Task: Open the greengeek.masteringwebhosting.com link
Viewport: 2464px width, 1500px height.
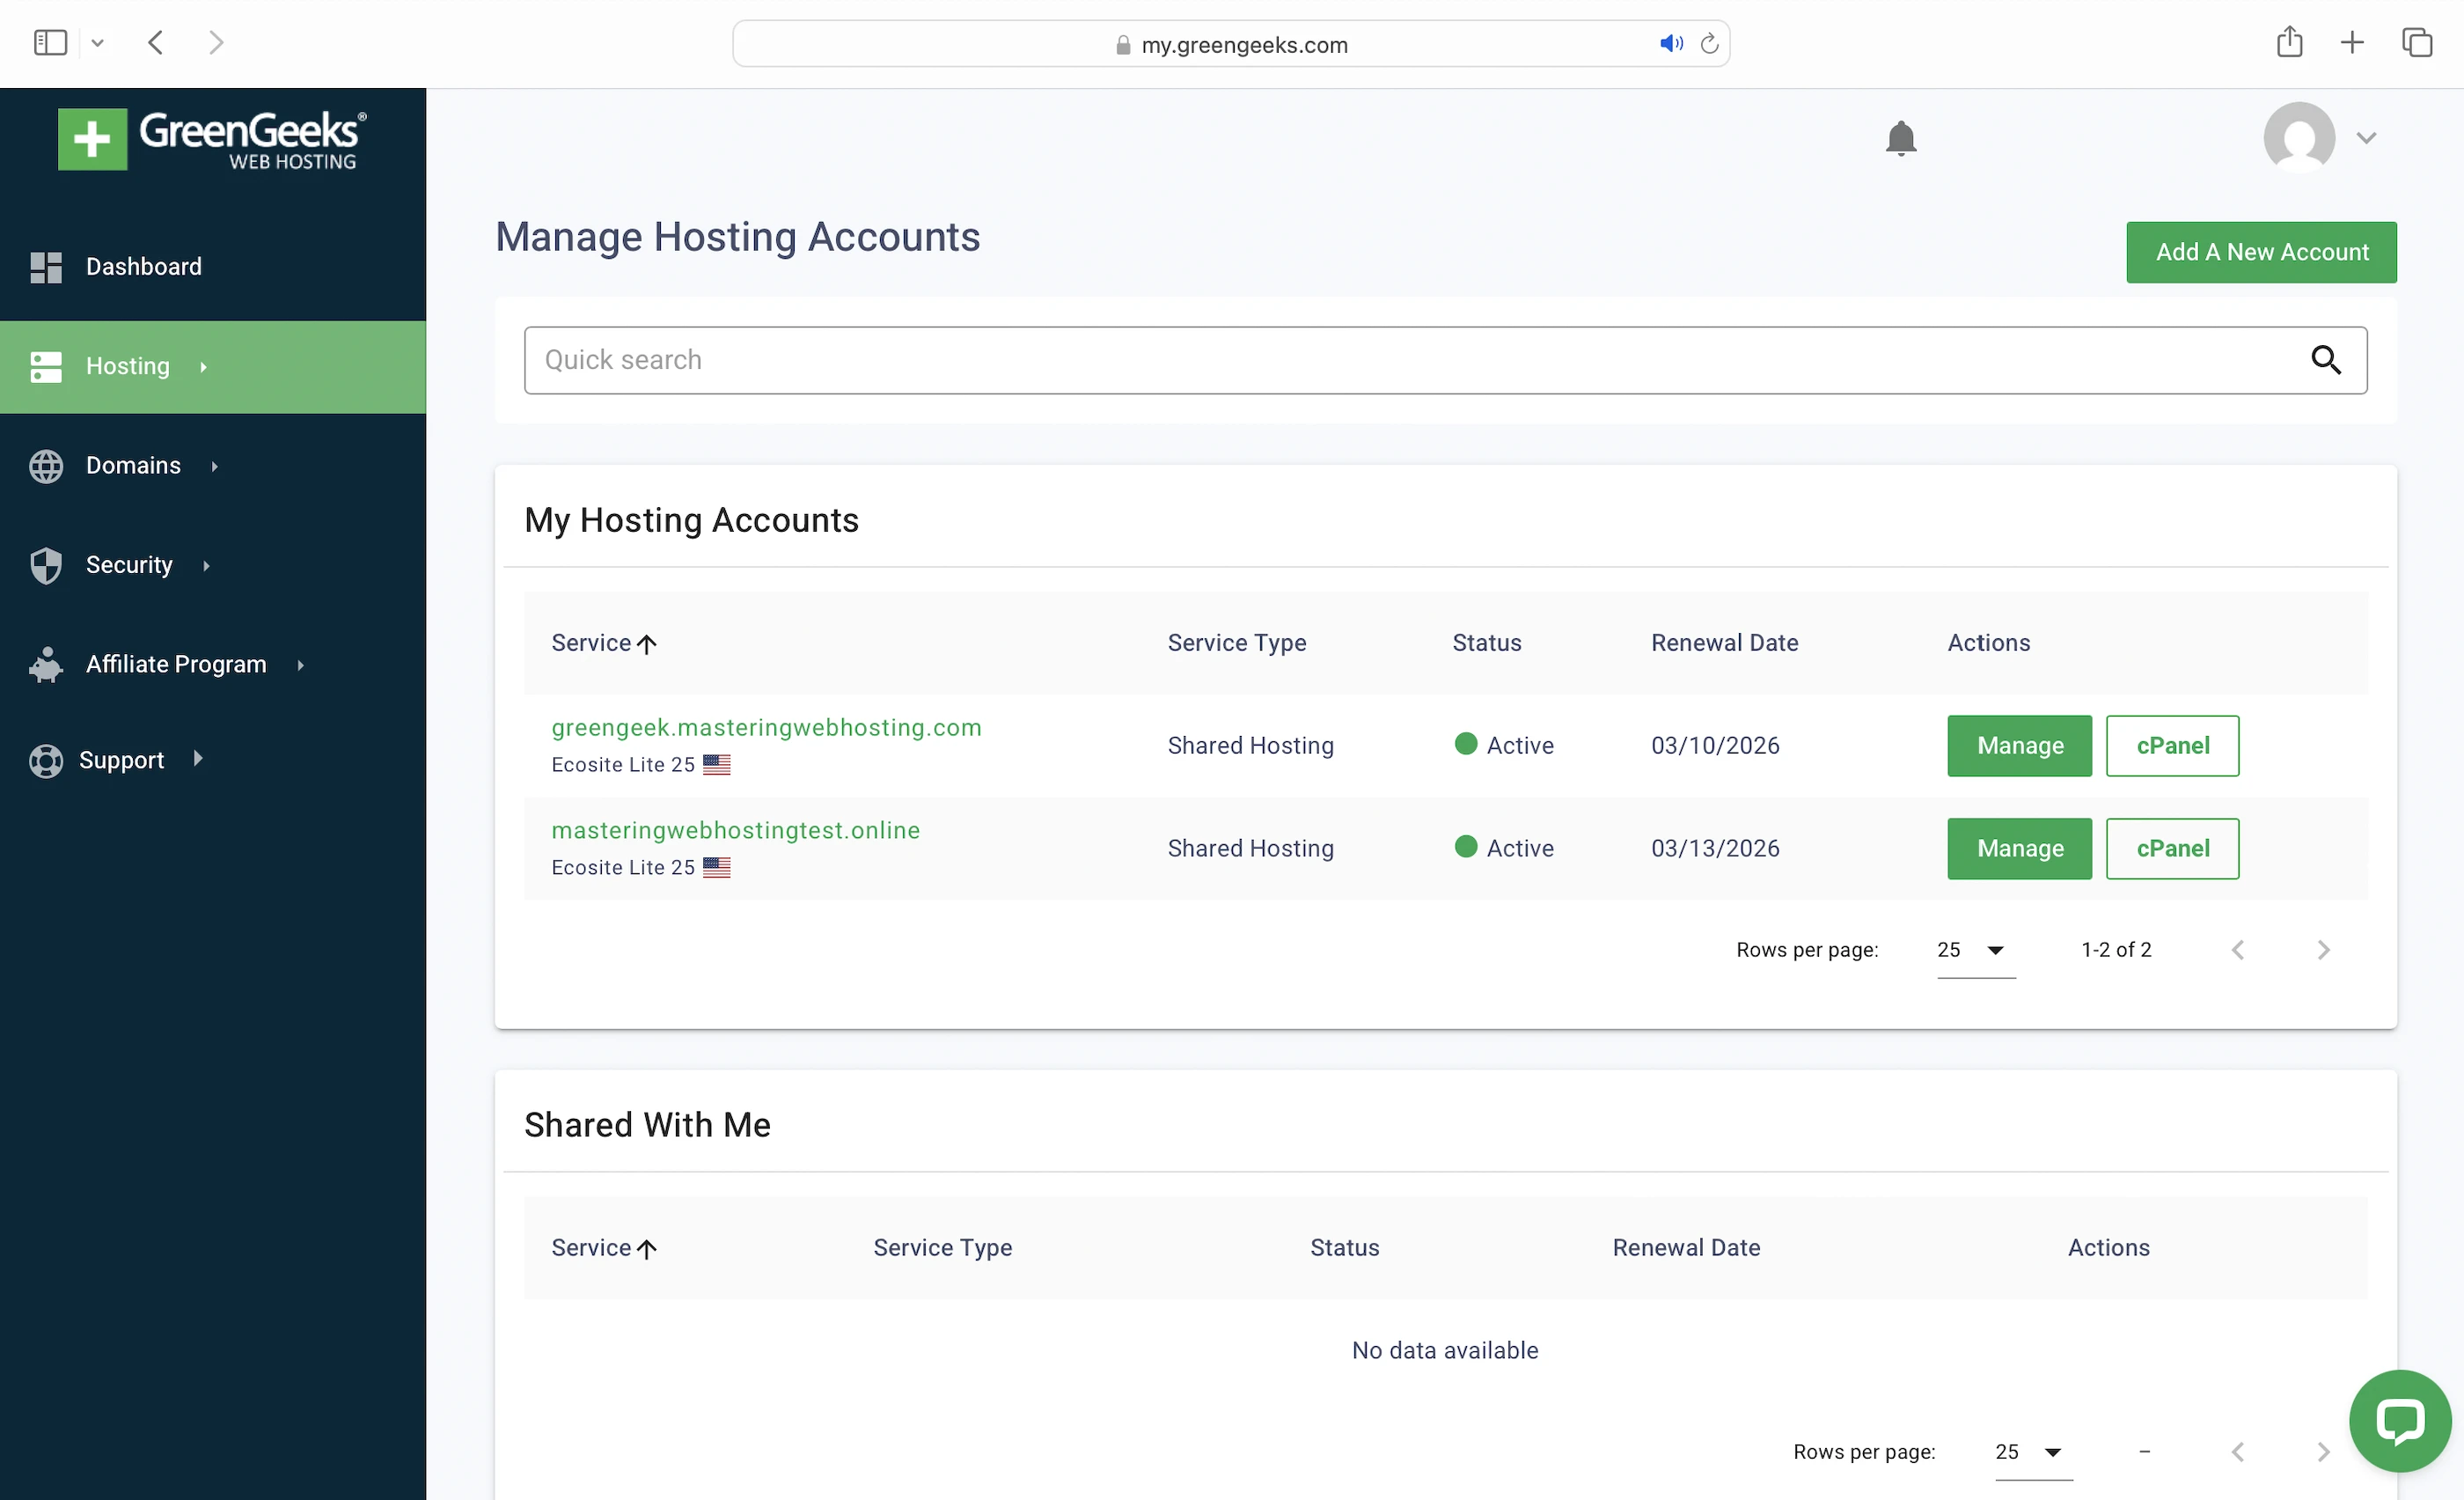Action: click(x=766, y=728)
